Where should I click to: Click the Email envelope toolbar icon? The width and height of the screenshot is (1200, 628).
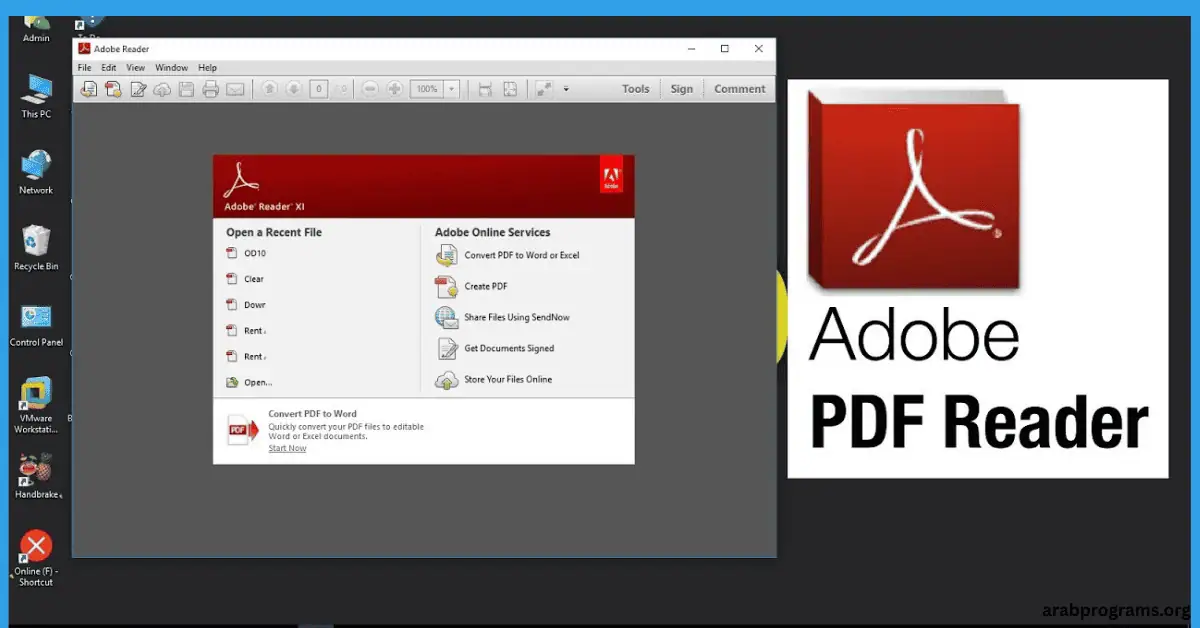[x=235, y=89]
